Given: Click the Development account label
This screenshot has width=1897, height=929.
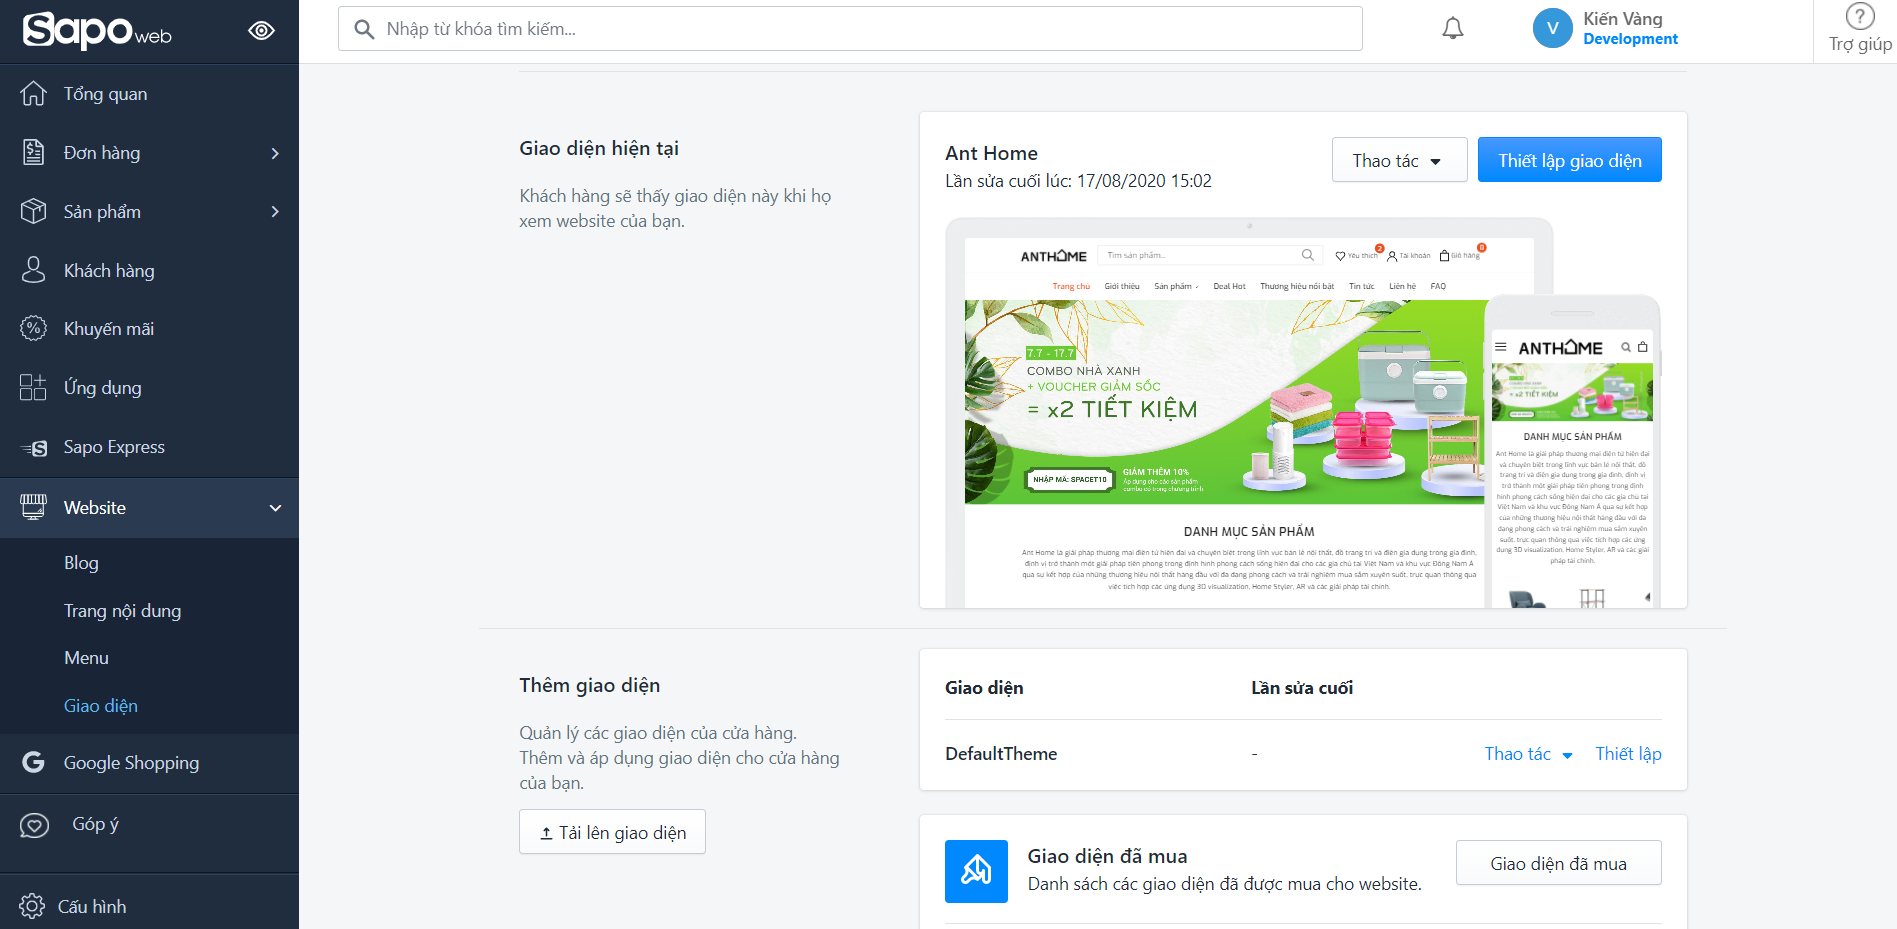Looking at the screenshot, I should pyautogui.click(x=1630, y=39).
